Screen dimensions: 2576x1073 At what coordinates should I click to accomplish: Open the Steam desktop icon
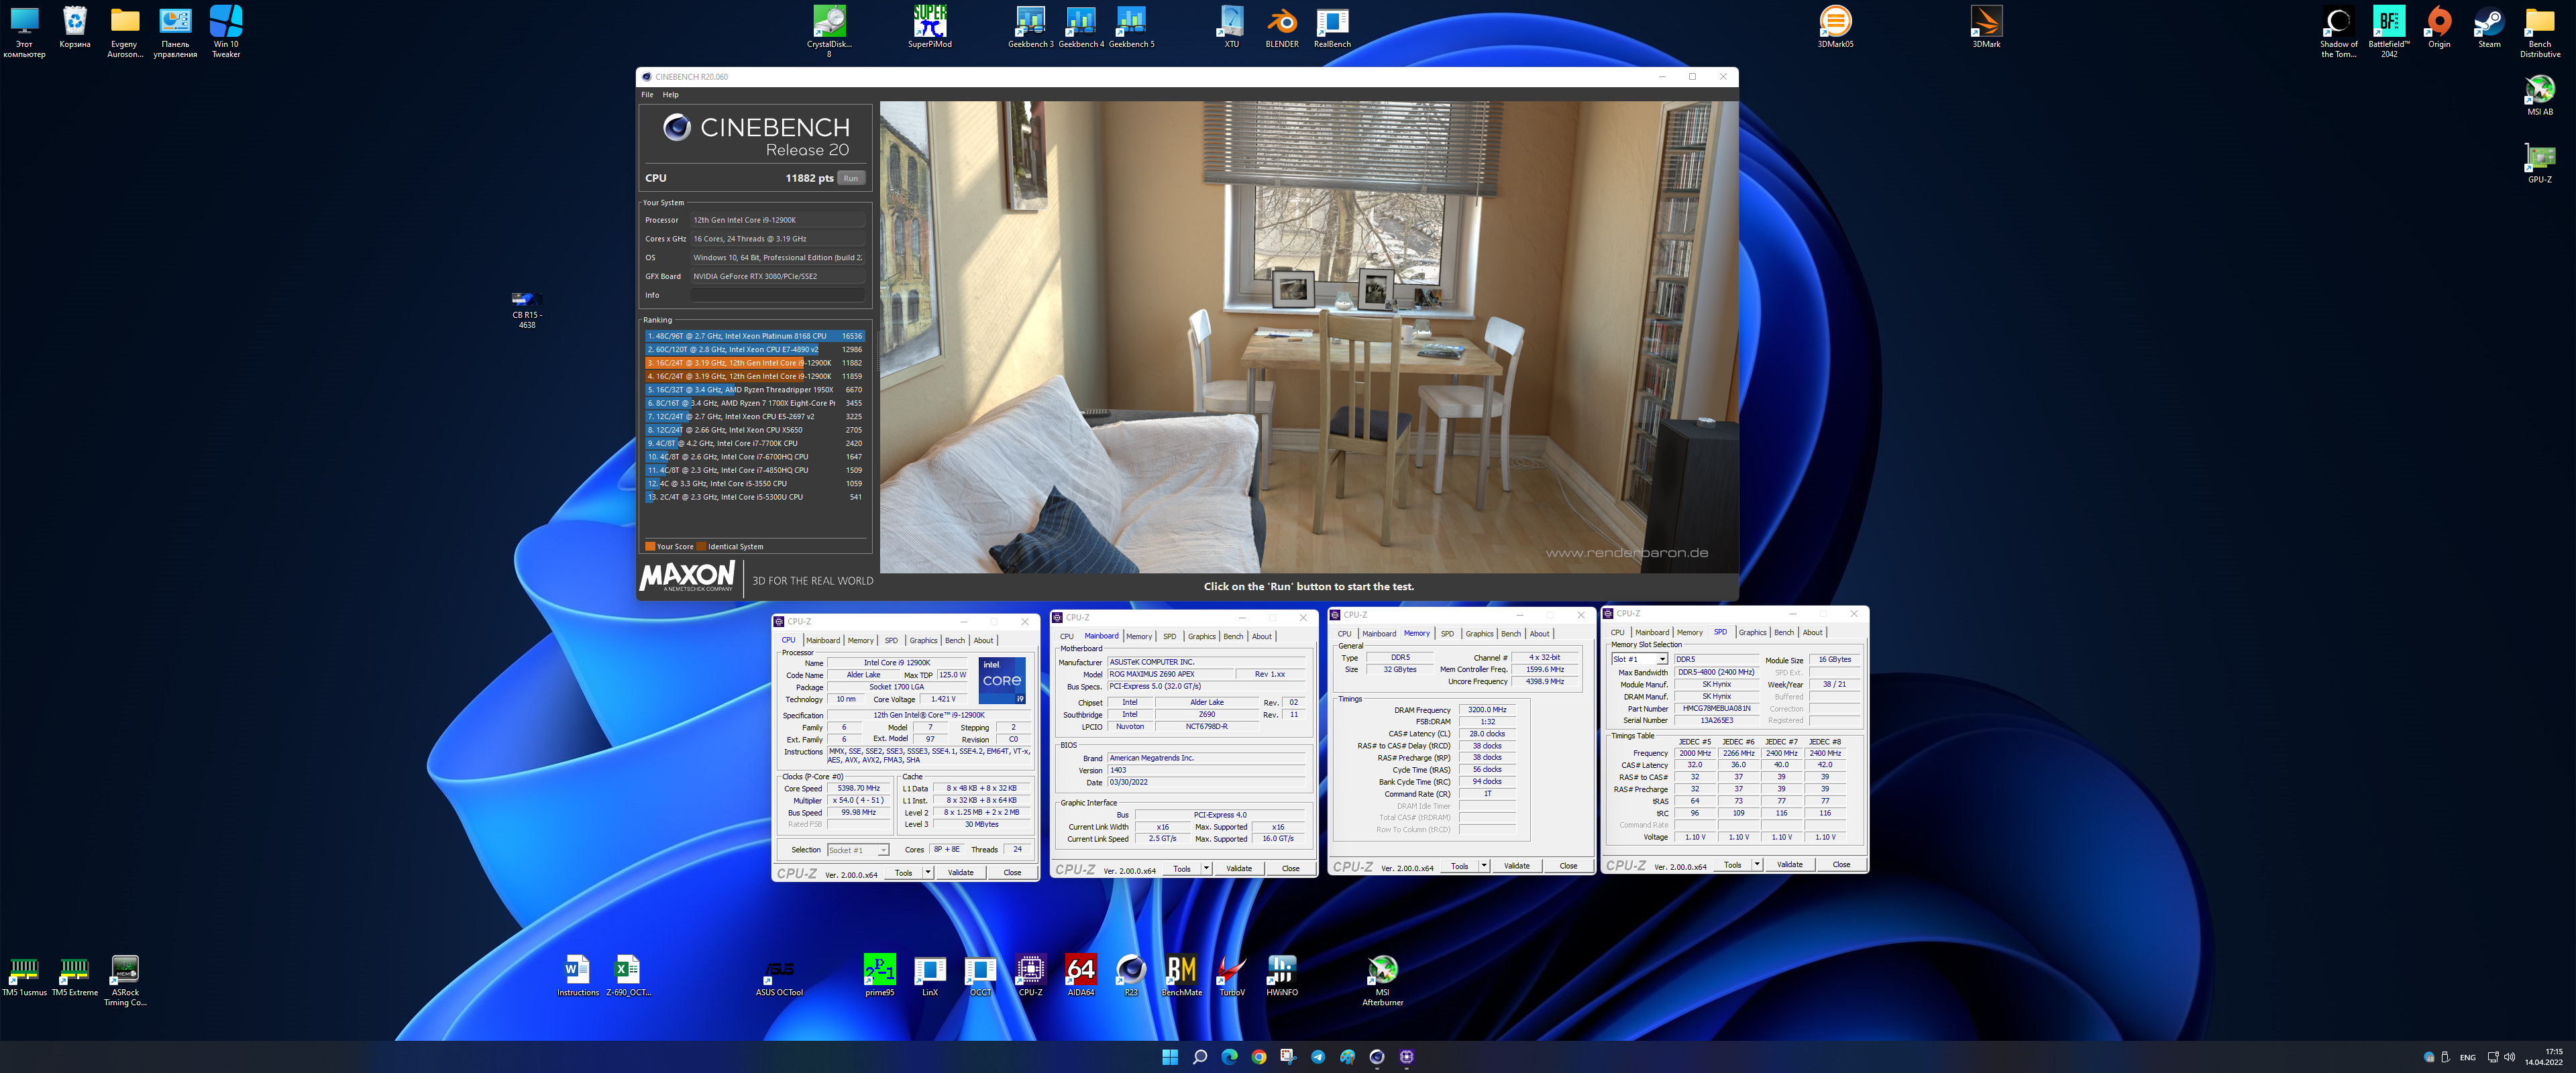coord(2489,27)
